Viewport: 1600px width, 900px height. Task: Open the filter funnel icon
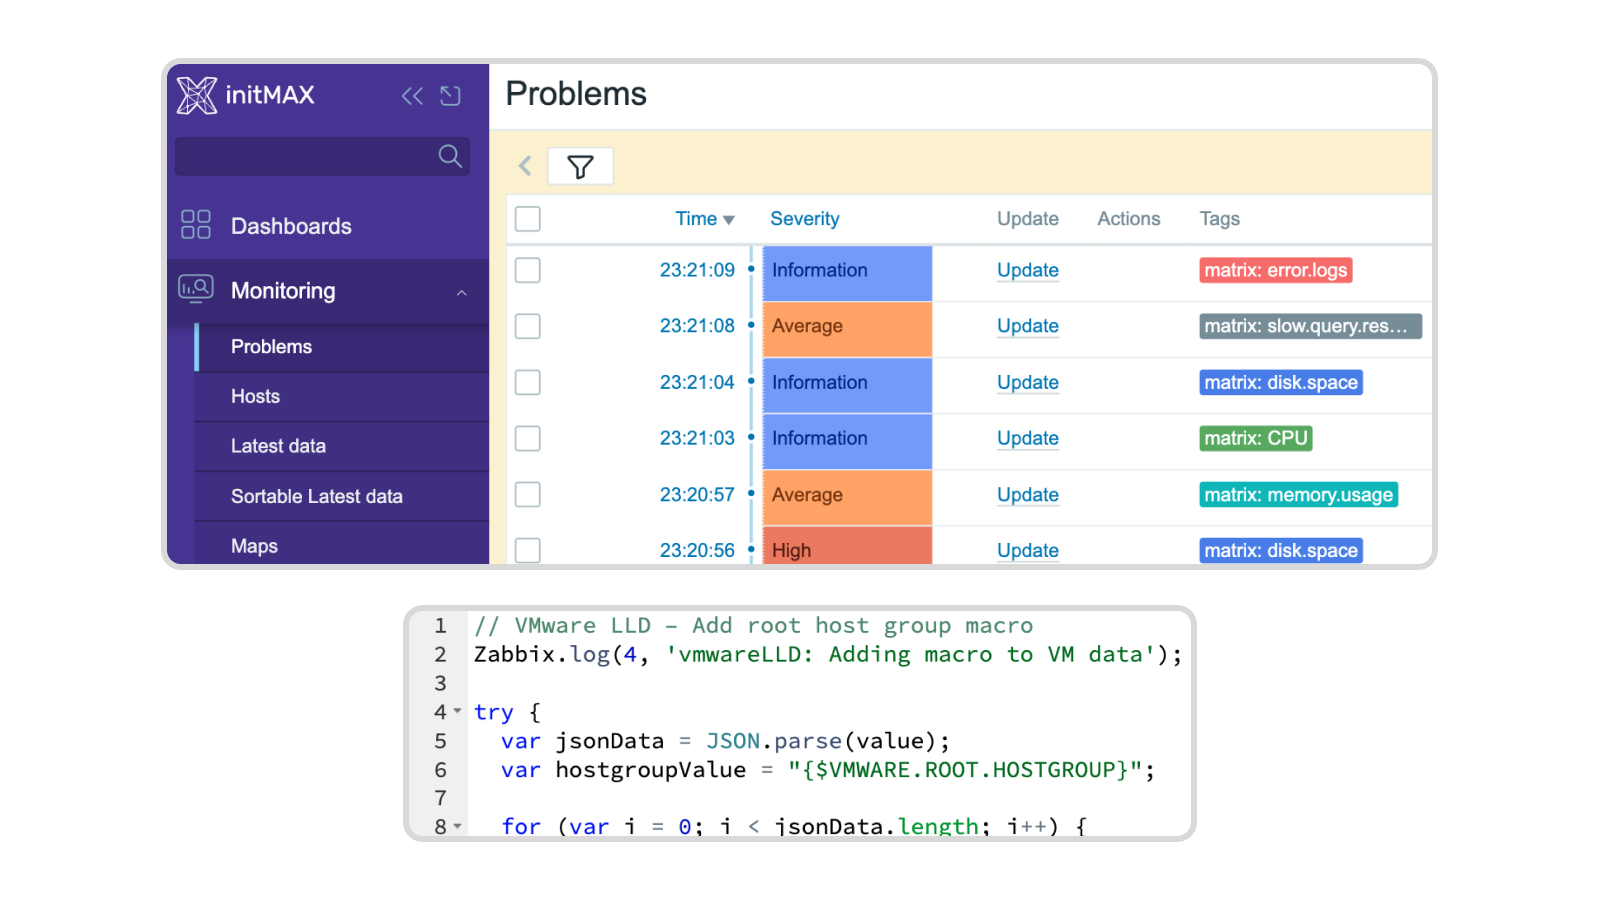coord(580,166)
